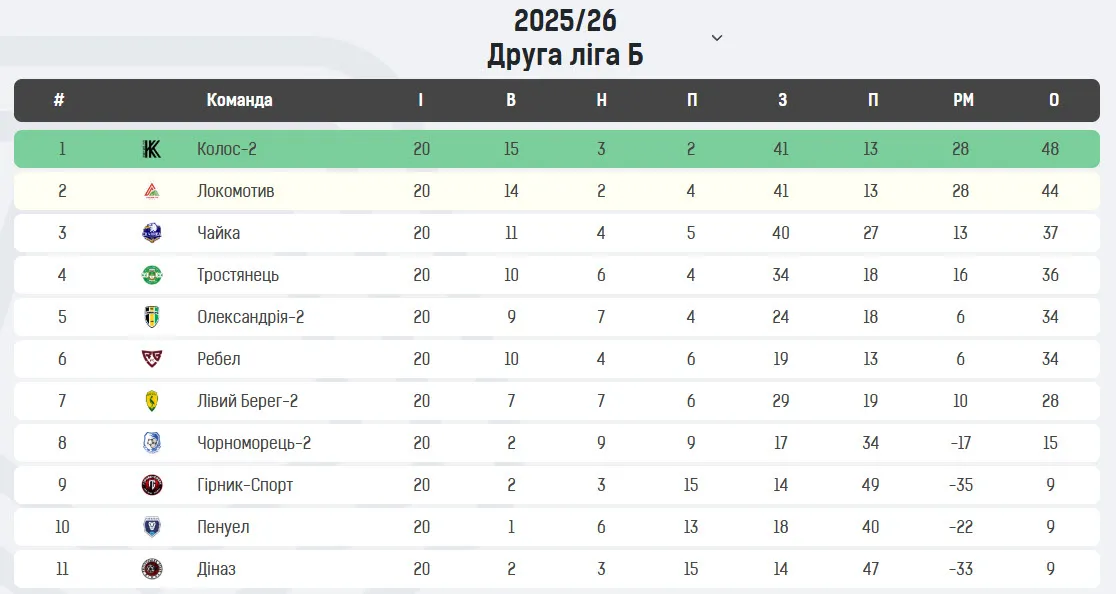Viewport: 1116px width, 594px height.
Task: Click the Чайка team name
Action: tap(219, 233)
